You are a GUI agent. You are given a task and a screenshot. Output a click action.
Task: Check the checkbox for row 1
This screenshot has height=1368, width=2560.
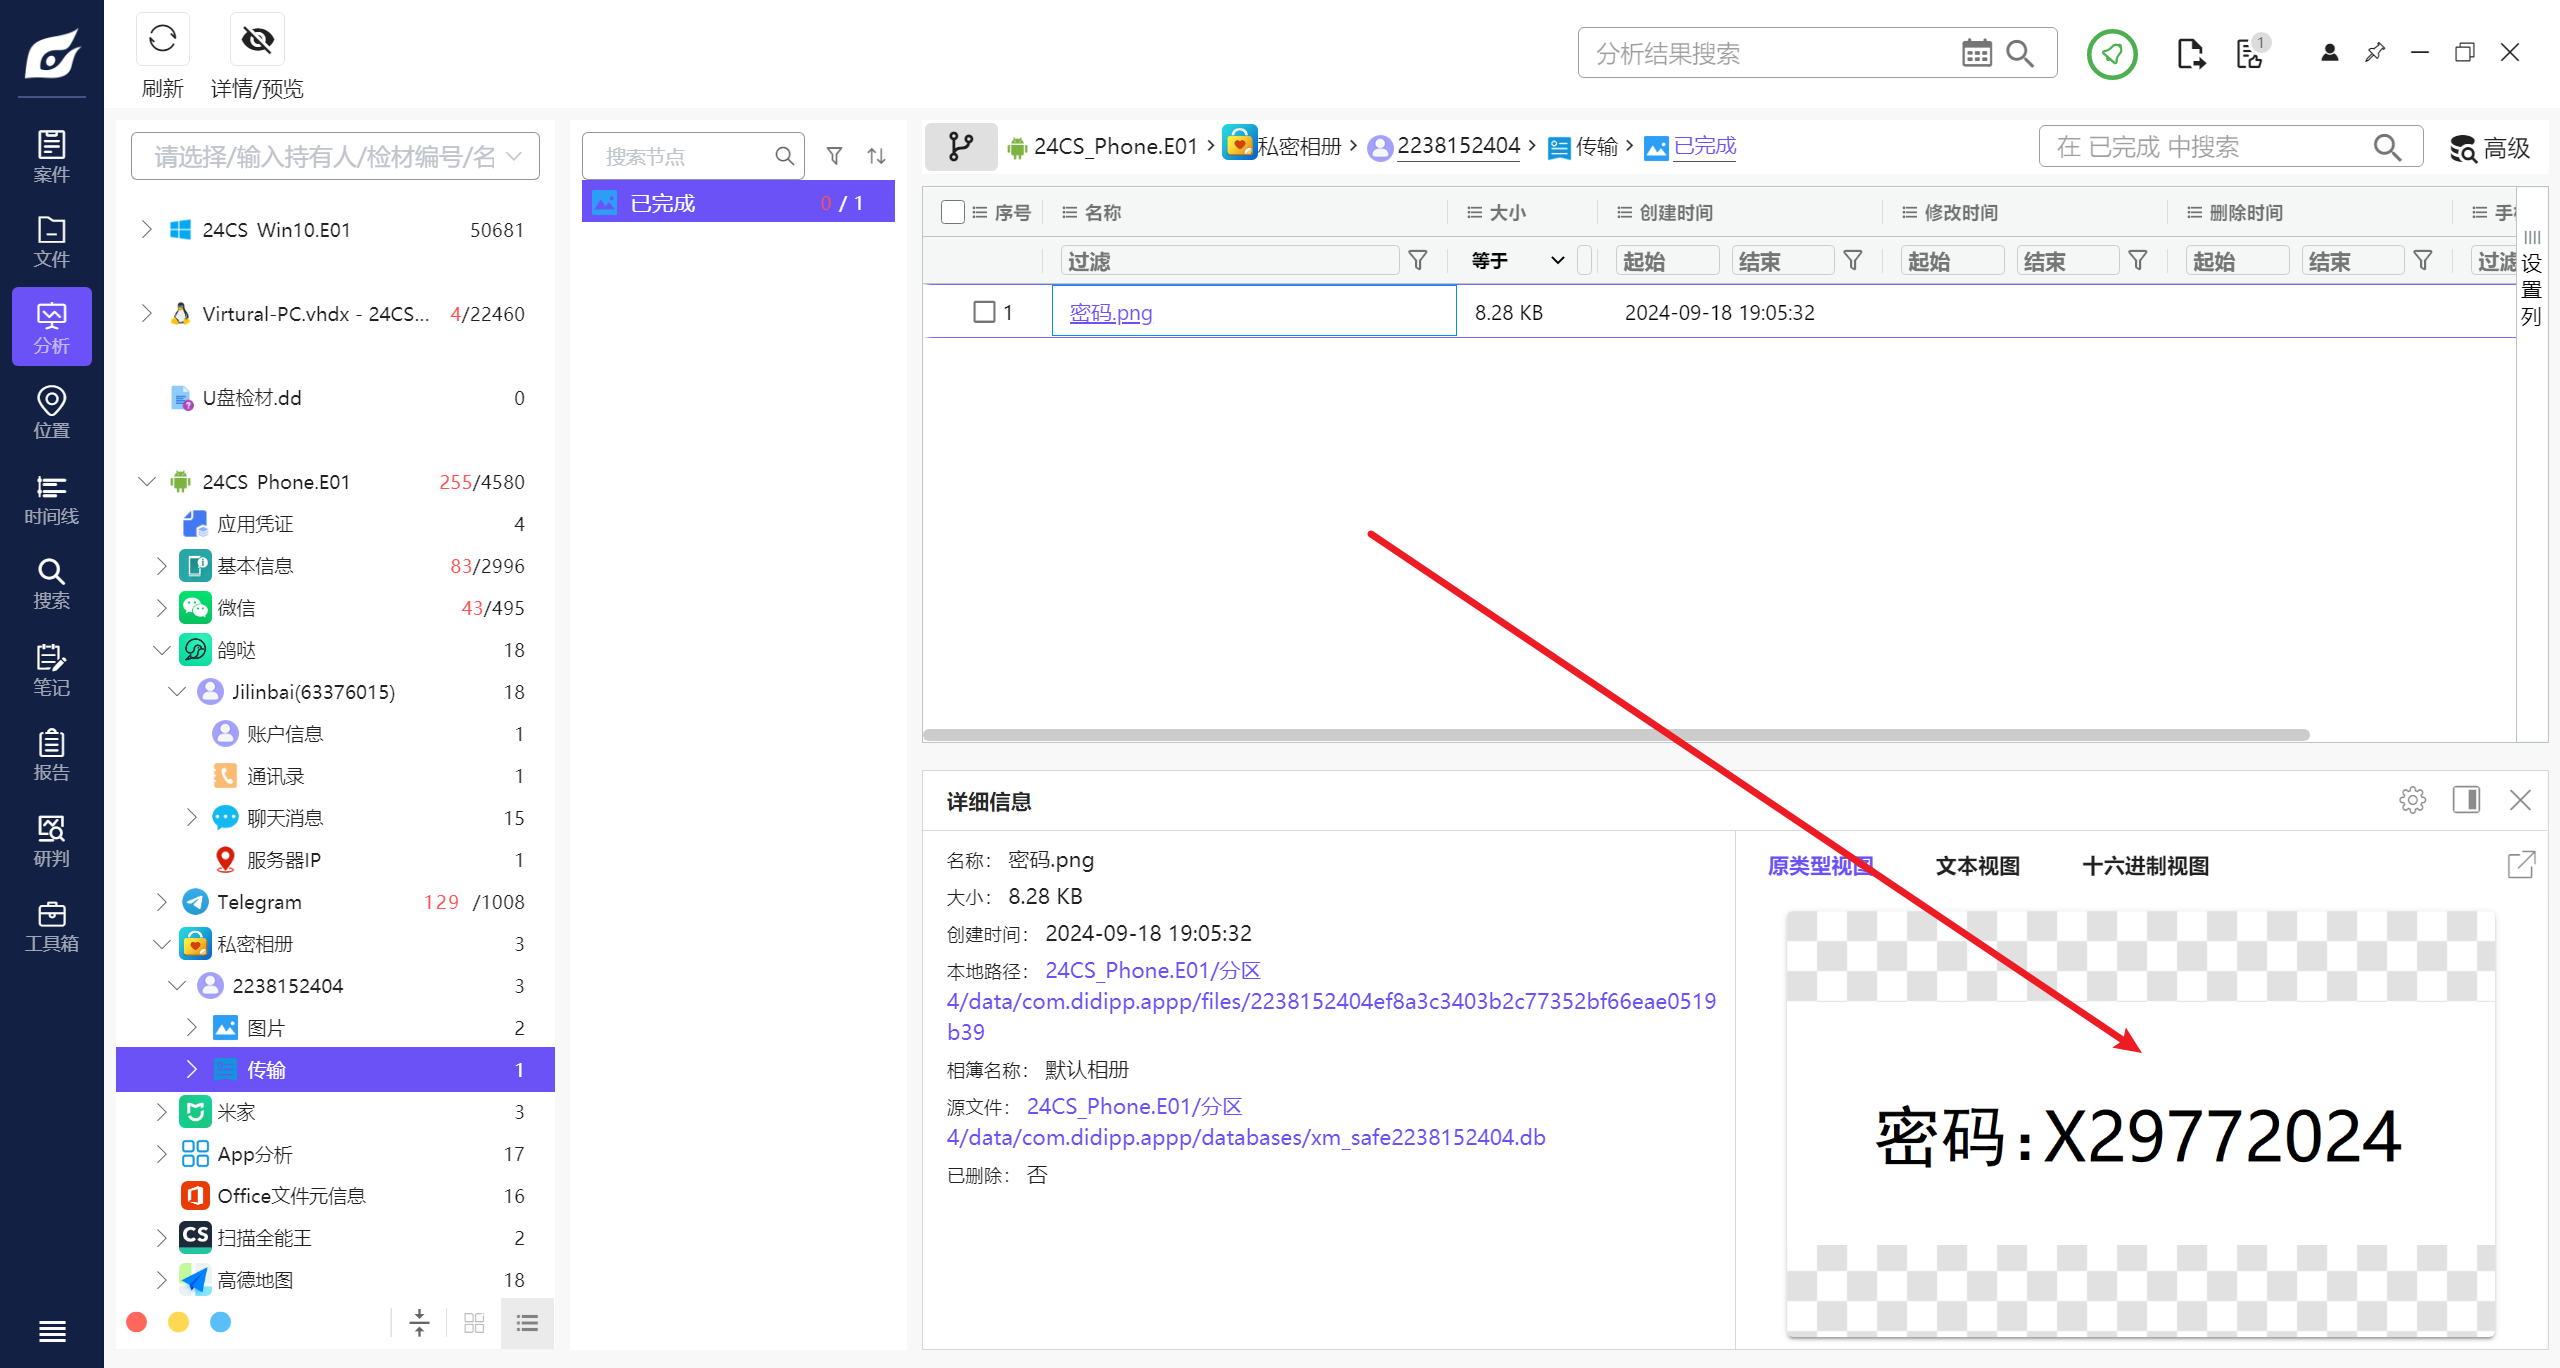[x=984, y=312]
